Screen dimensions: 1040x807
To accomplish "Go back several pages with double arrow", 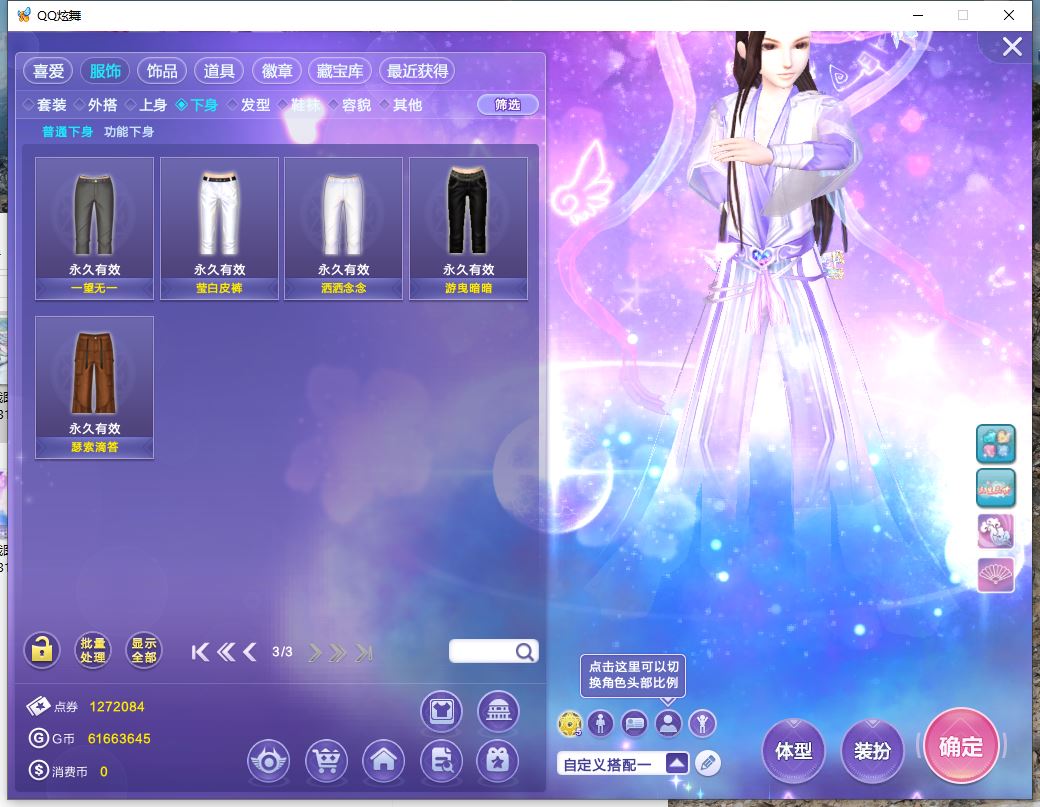I will coord(226,652).
